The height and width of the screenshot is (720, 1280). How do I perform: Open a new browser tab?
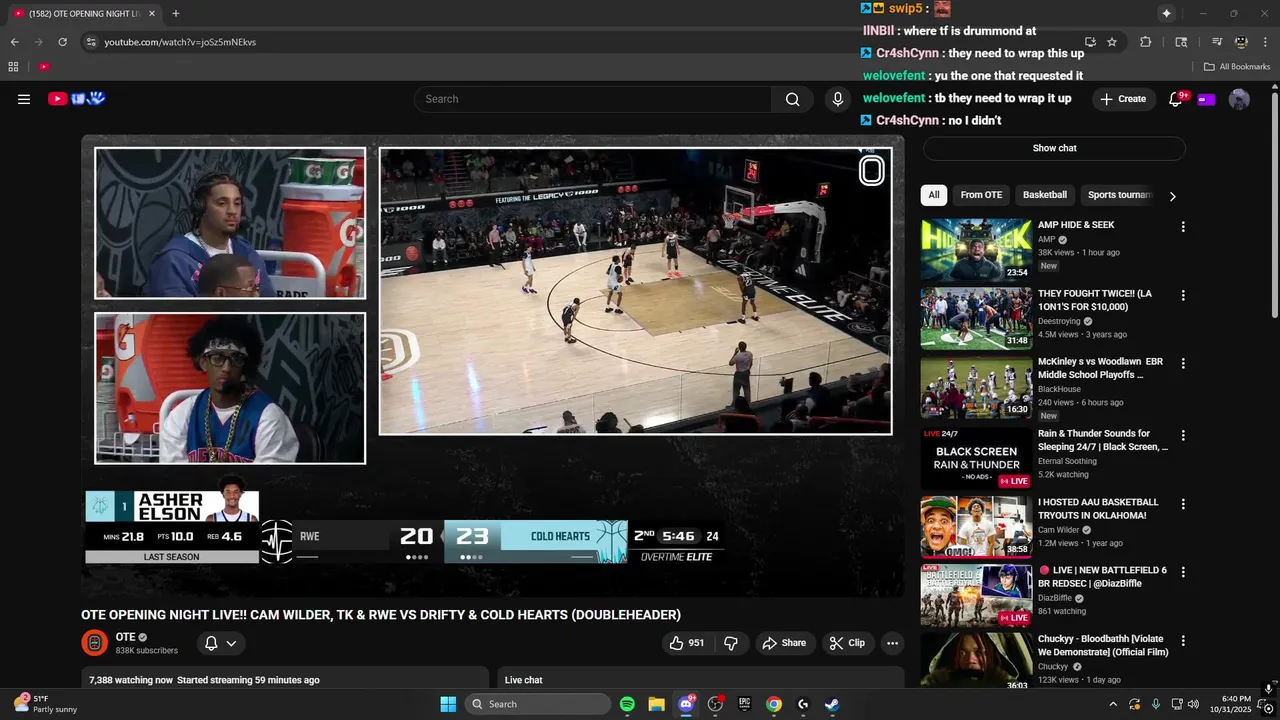[176, 13]
